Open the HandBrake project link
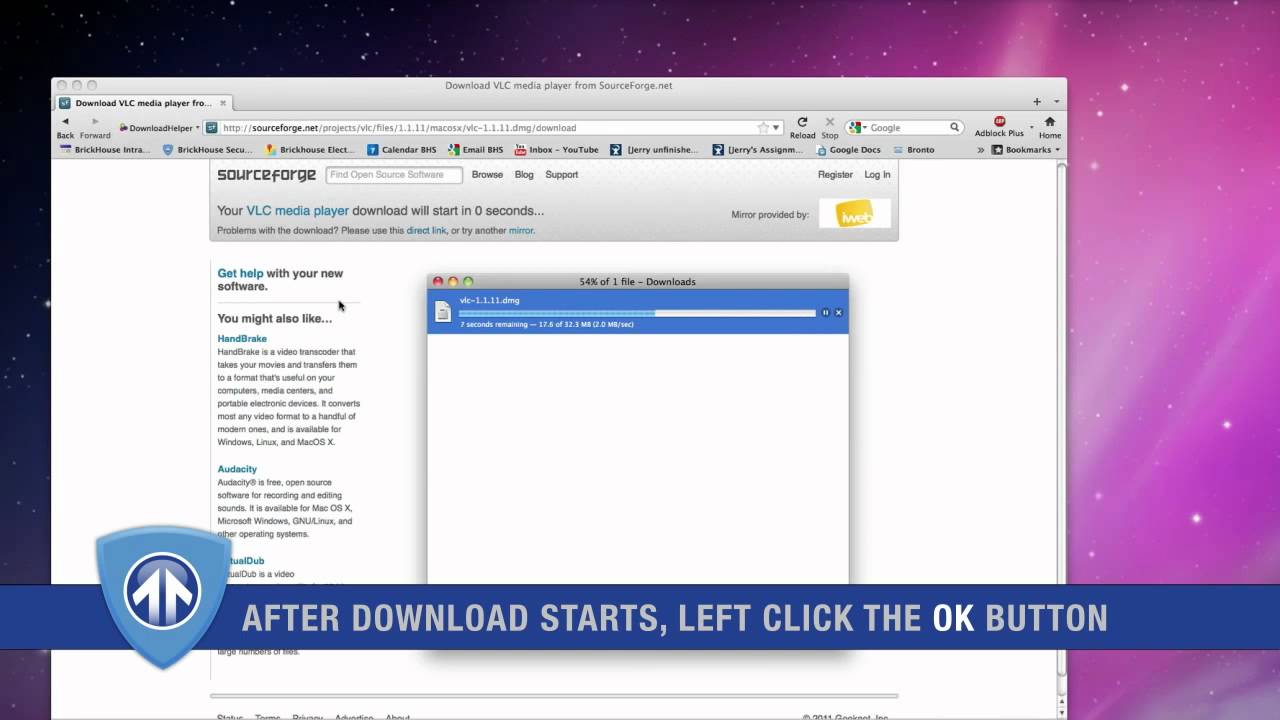The height and width of the screenshot is (720, 1280). pyautogui.click(x=242, y=339)
